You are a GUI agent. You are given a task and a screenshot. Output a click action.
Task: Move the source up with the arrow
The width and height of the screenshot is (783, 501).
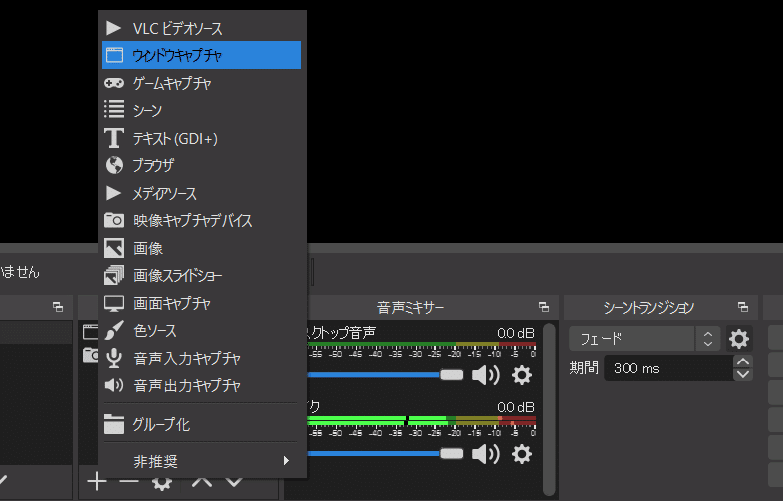click(202, 482)
